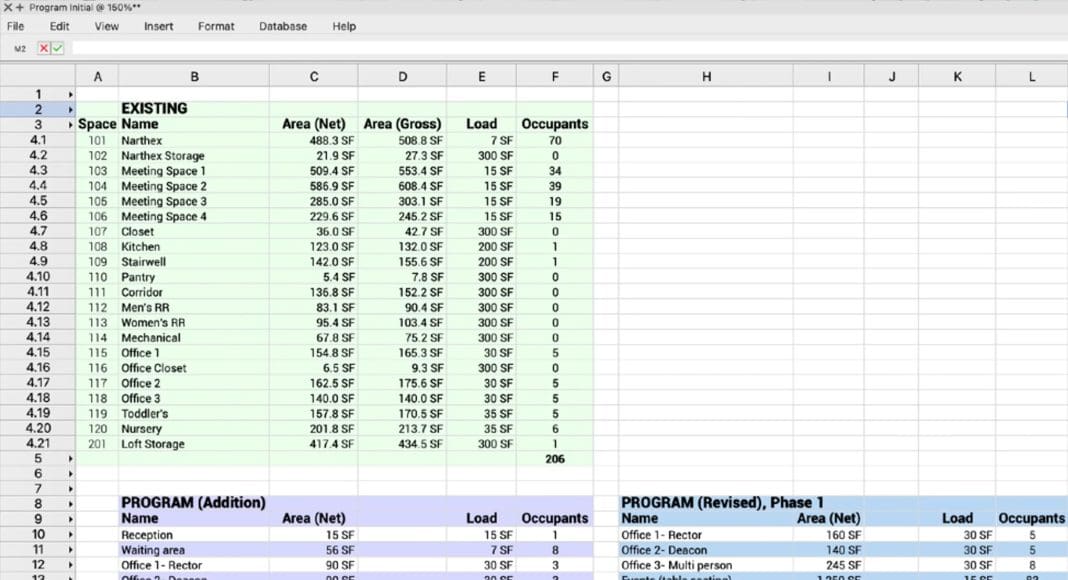This screenshot has width=1068, height=580.
Task: Click the plus icon beside the title
Action: [x=19, y=8]
